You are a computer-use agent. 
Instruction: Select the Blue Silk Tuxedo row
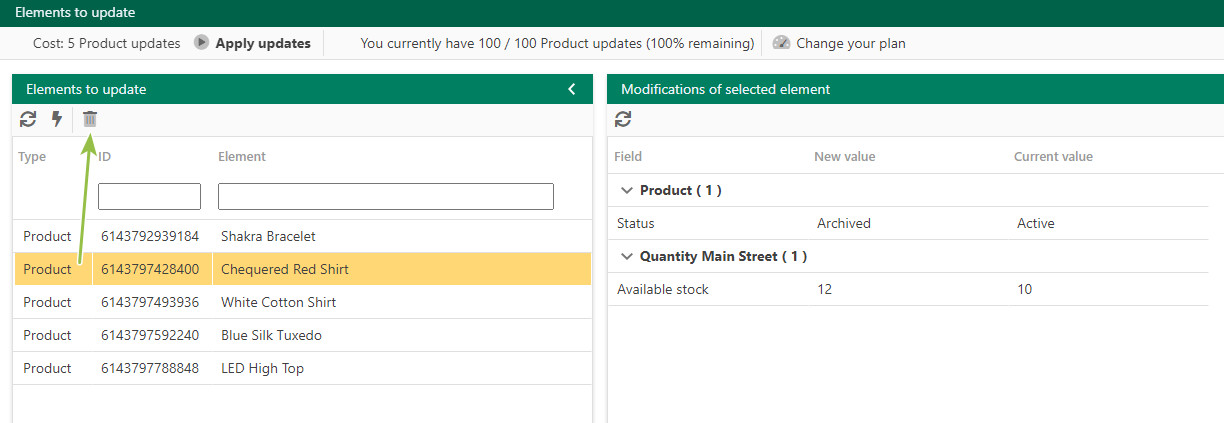[302, 335]
